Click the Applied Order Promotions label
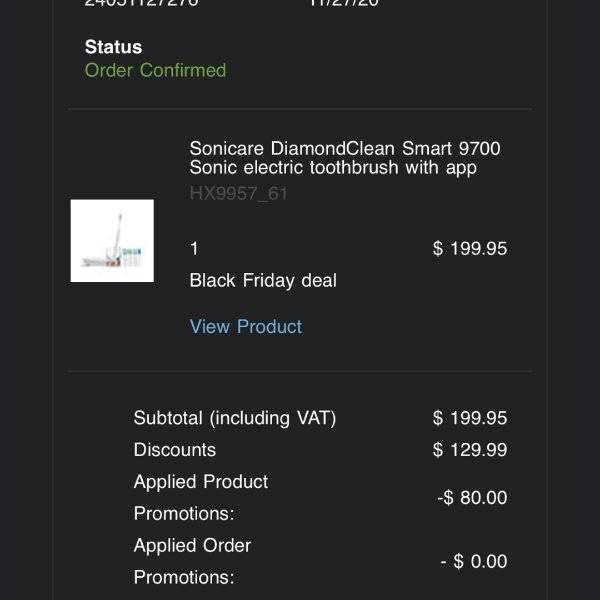Screen dimensions: 600x600 pos(192,561)
